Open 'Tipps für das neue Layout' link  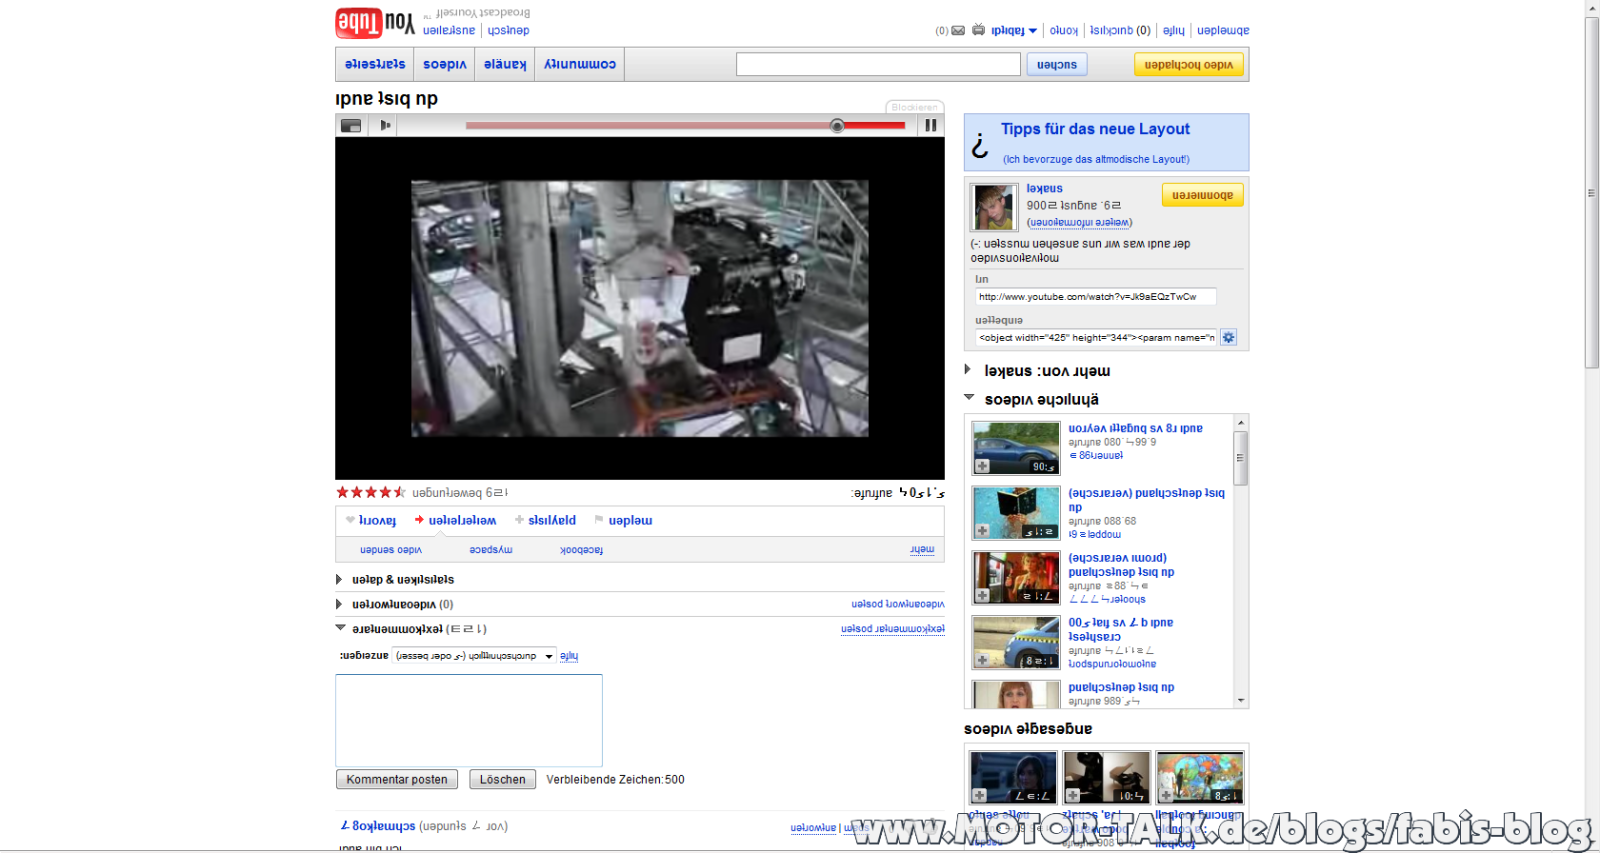(1095, 129)
